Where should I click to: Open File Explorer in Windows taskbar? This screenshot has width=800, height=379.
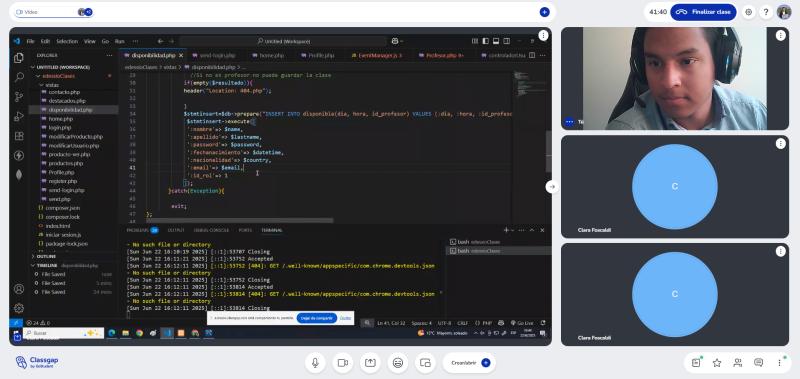pyautogui.click(x=126, y=333)
